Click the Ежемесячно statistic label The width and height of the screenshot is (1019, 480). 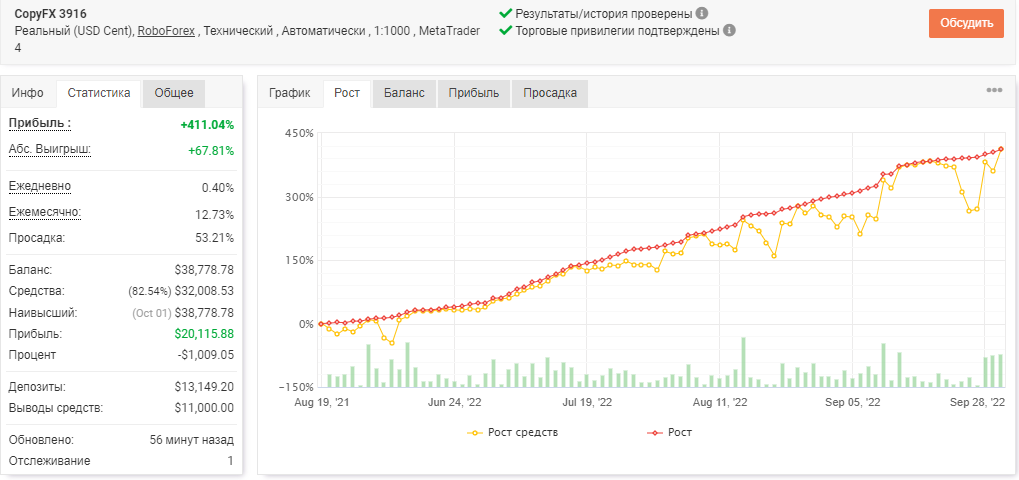click(45, 213)
